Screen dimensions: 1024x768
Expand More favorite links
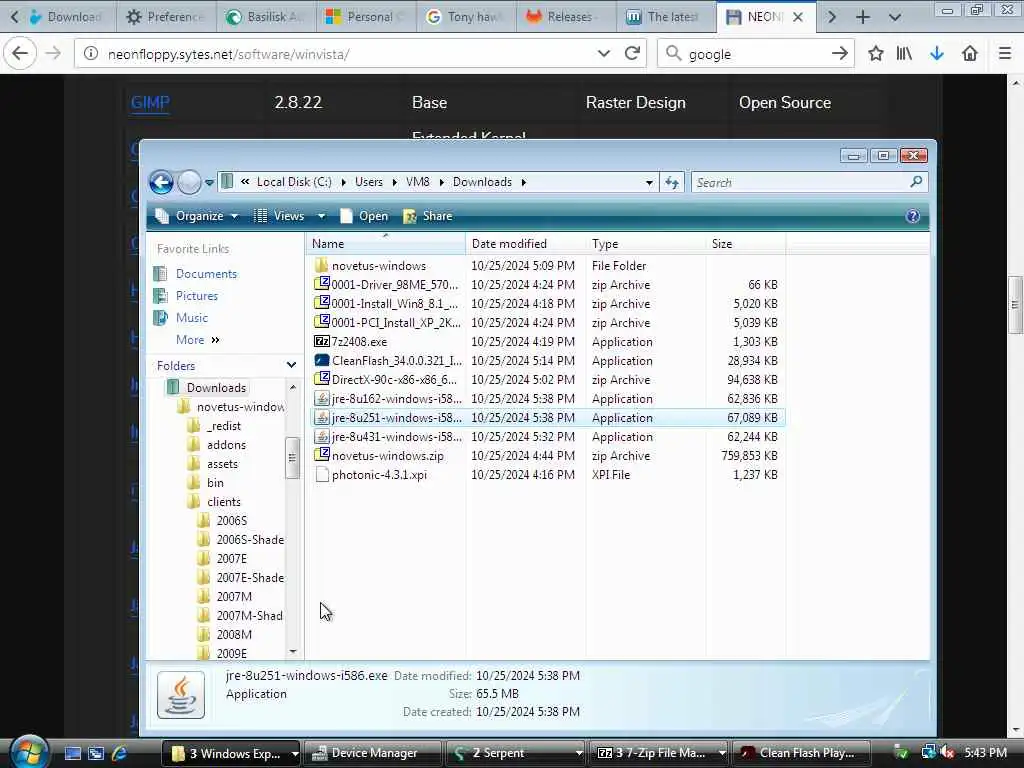click(197, 340)
